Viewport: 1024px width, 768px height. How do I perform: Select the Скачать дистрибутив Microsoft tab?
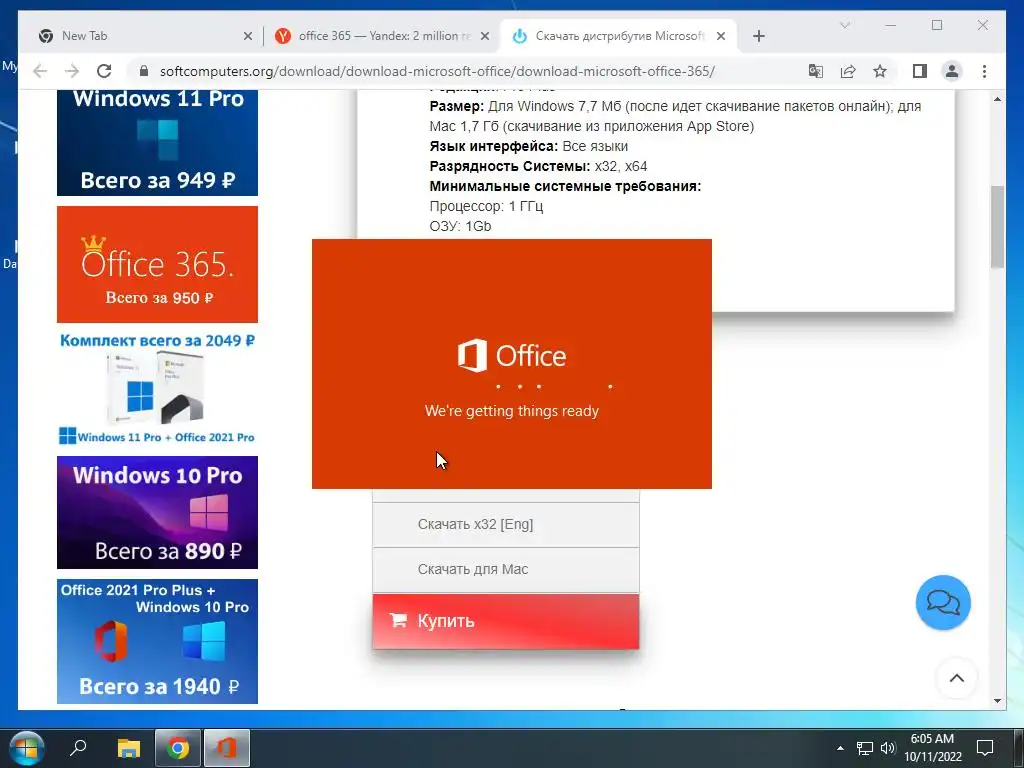(618, 36)
